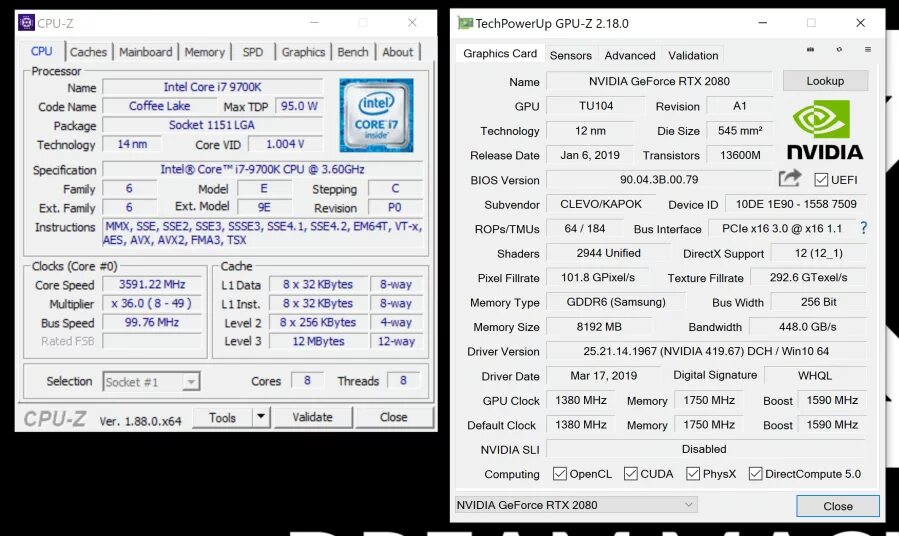Click the CPU-Z app icon in title bar

(x=26, y=23)
